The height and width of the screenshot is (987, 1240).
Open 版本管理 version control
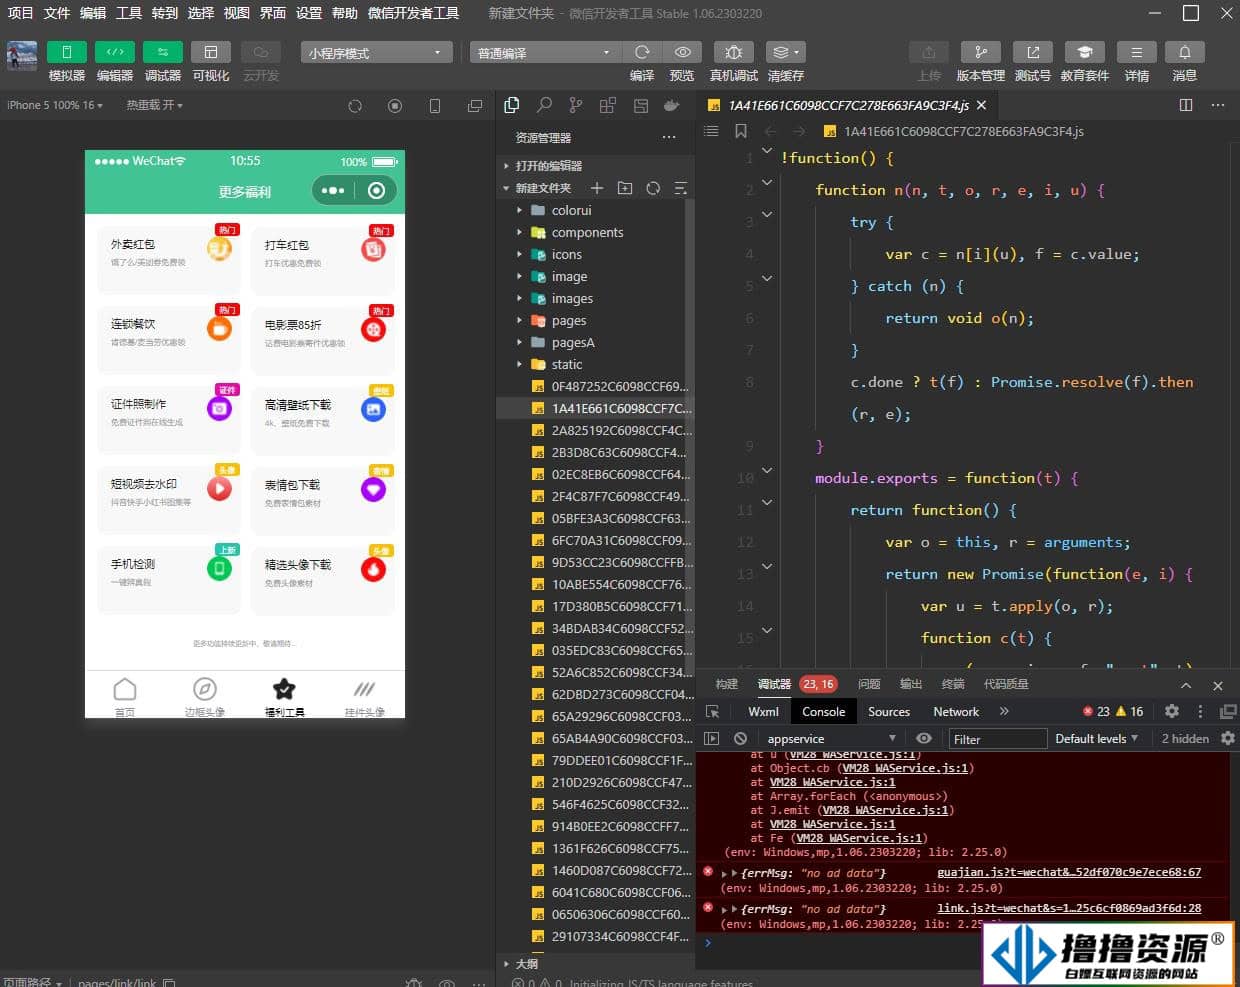click(981, 52)
